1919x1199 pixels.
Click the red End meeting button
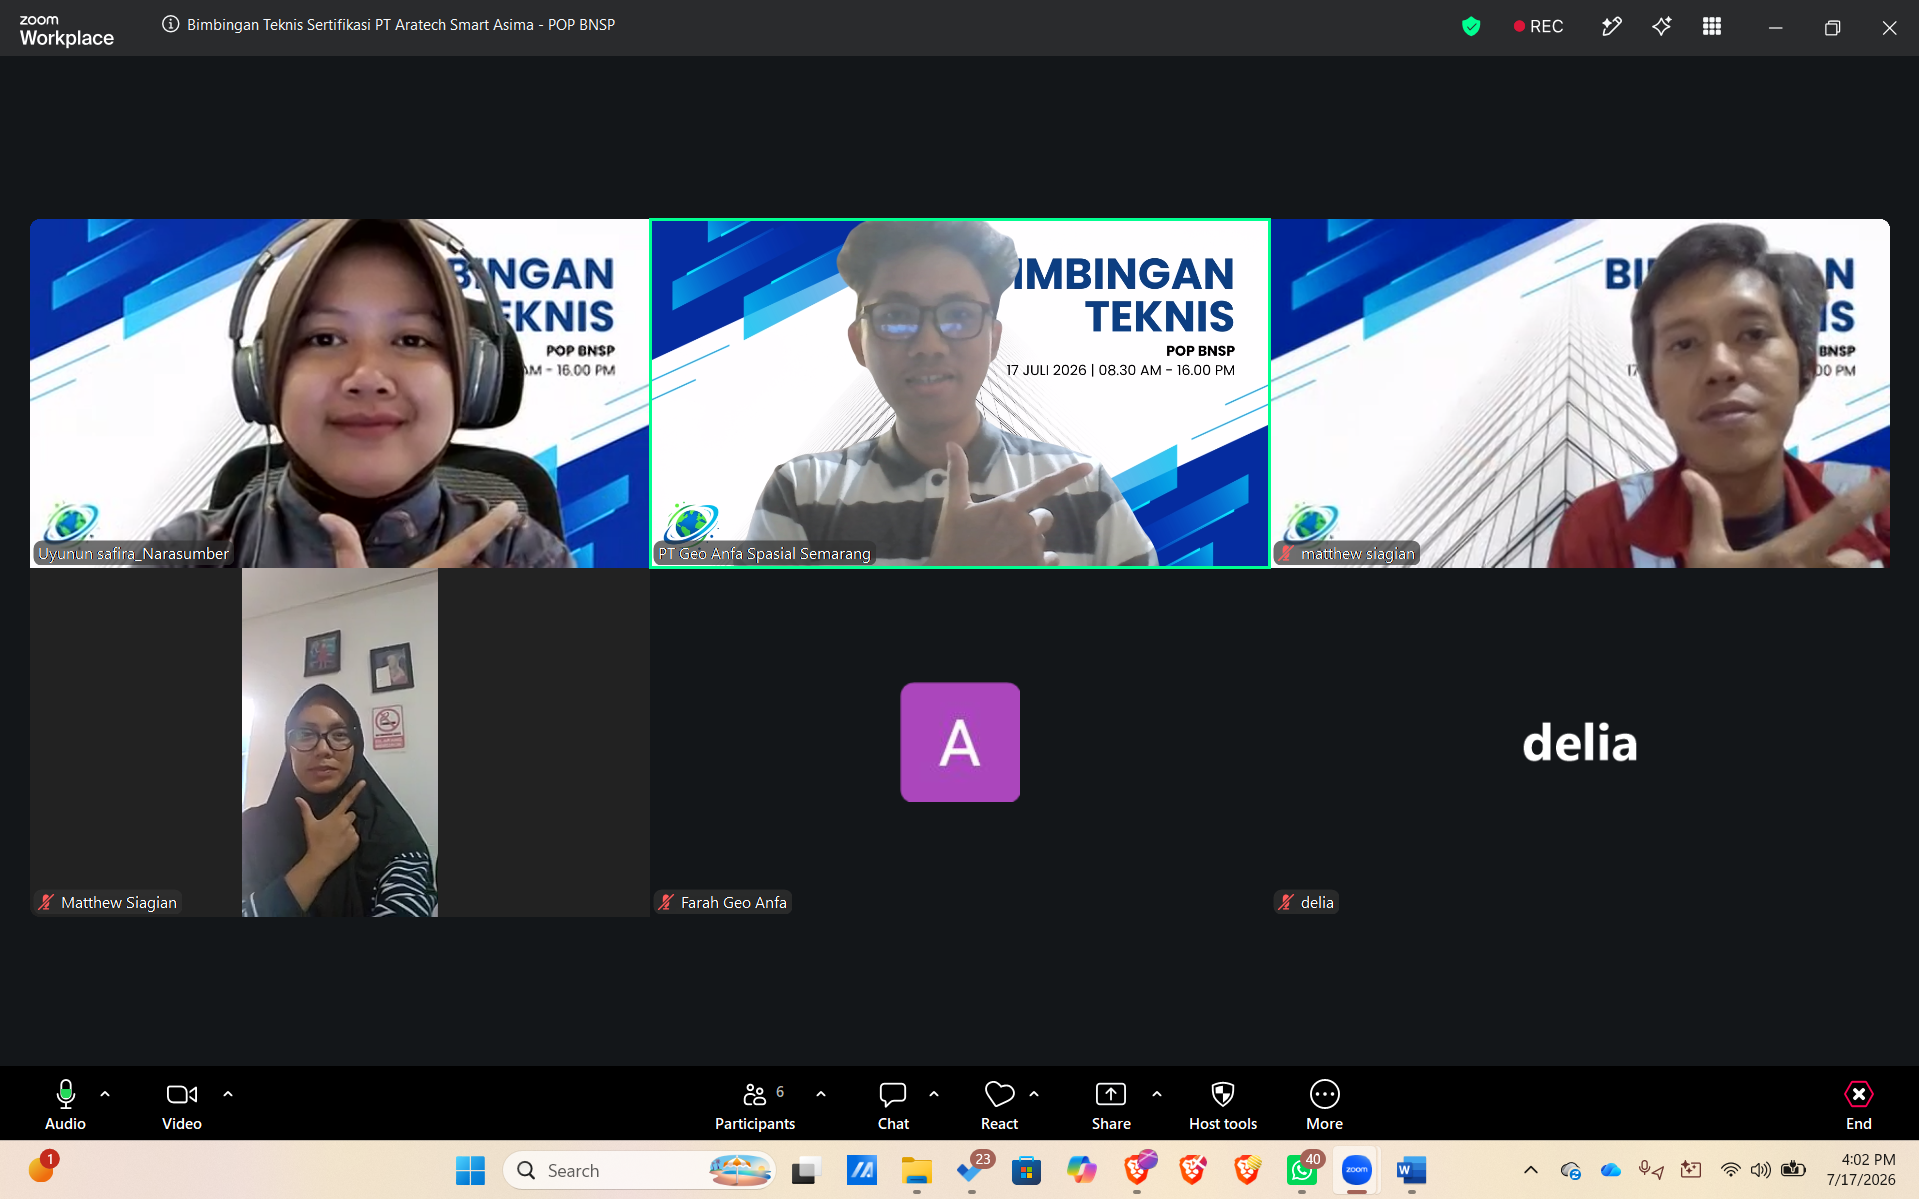(1858, 1104)
